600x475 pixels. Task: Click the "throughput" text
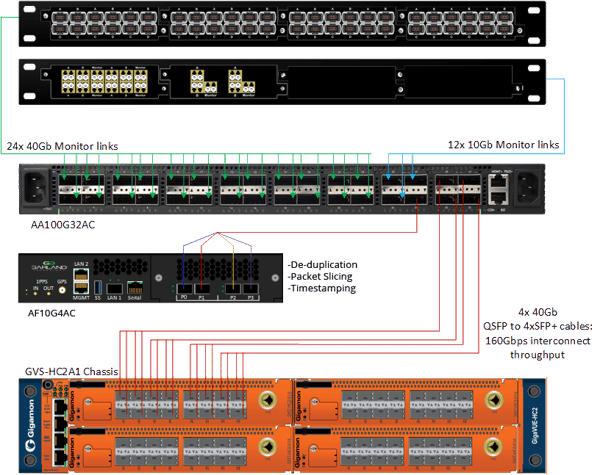(x=537, y=355)
